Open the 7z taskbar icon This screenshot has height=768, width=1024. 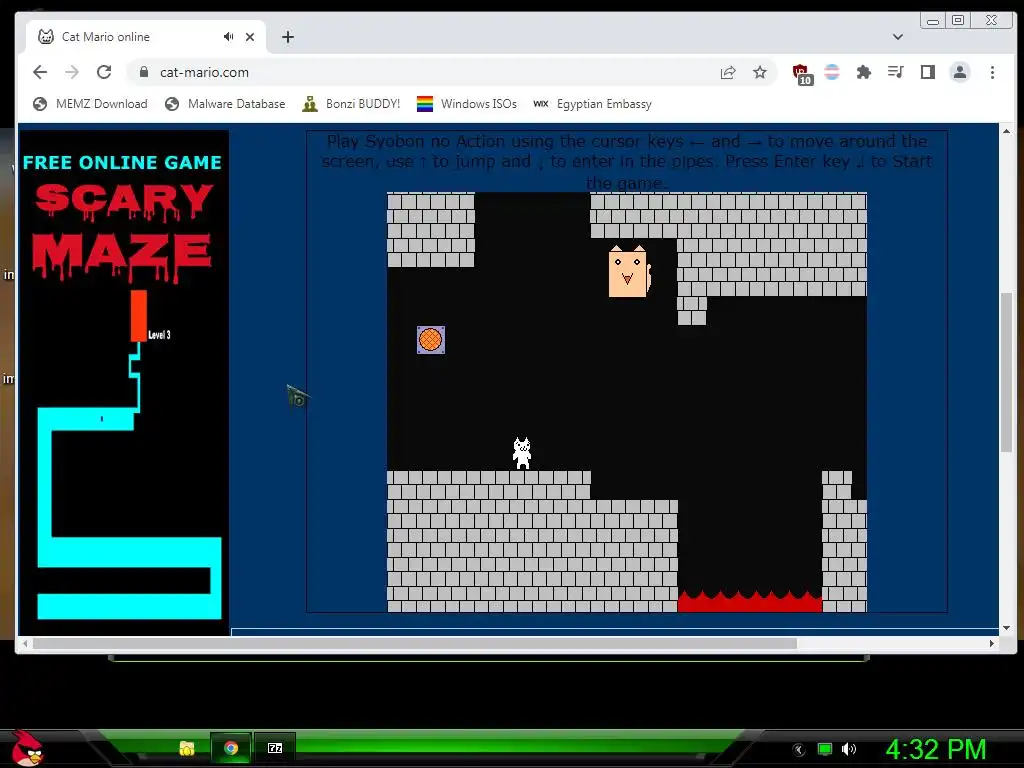click(x=275, y=748)
